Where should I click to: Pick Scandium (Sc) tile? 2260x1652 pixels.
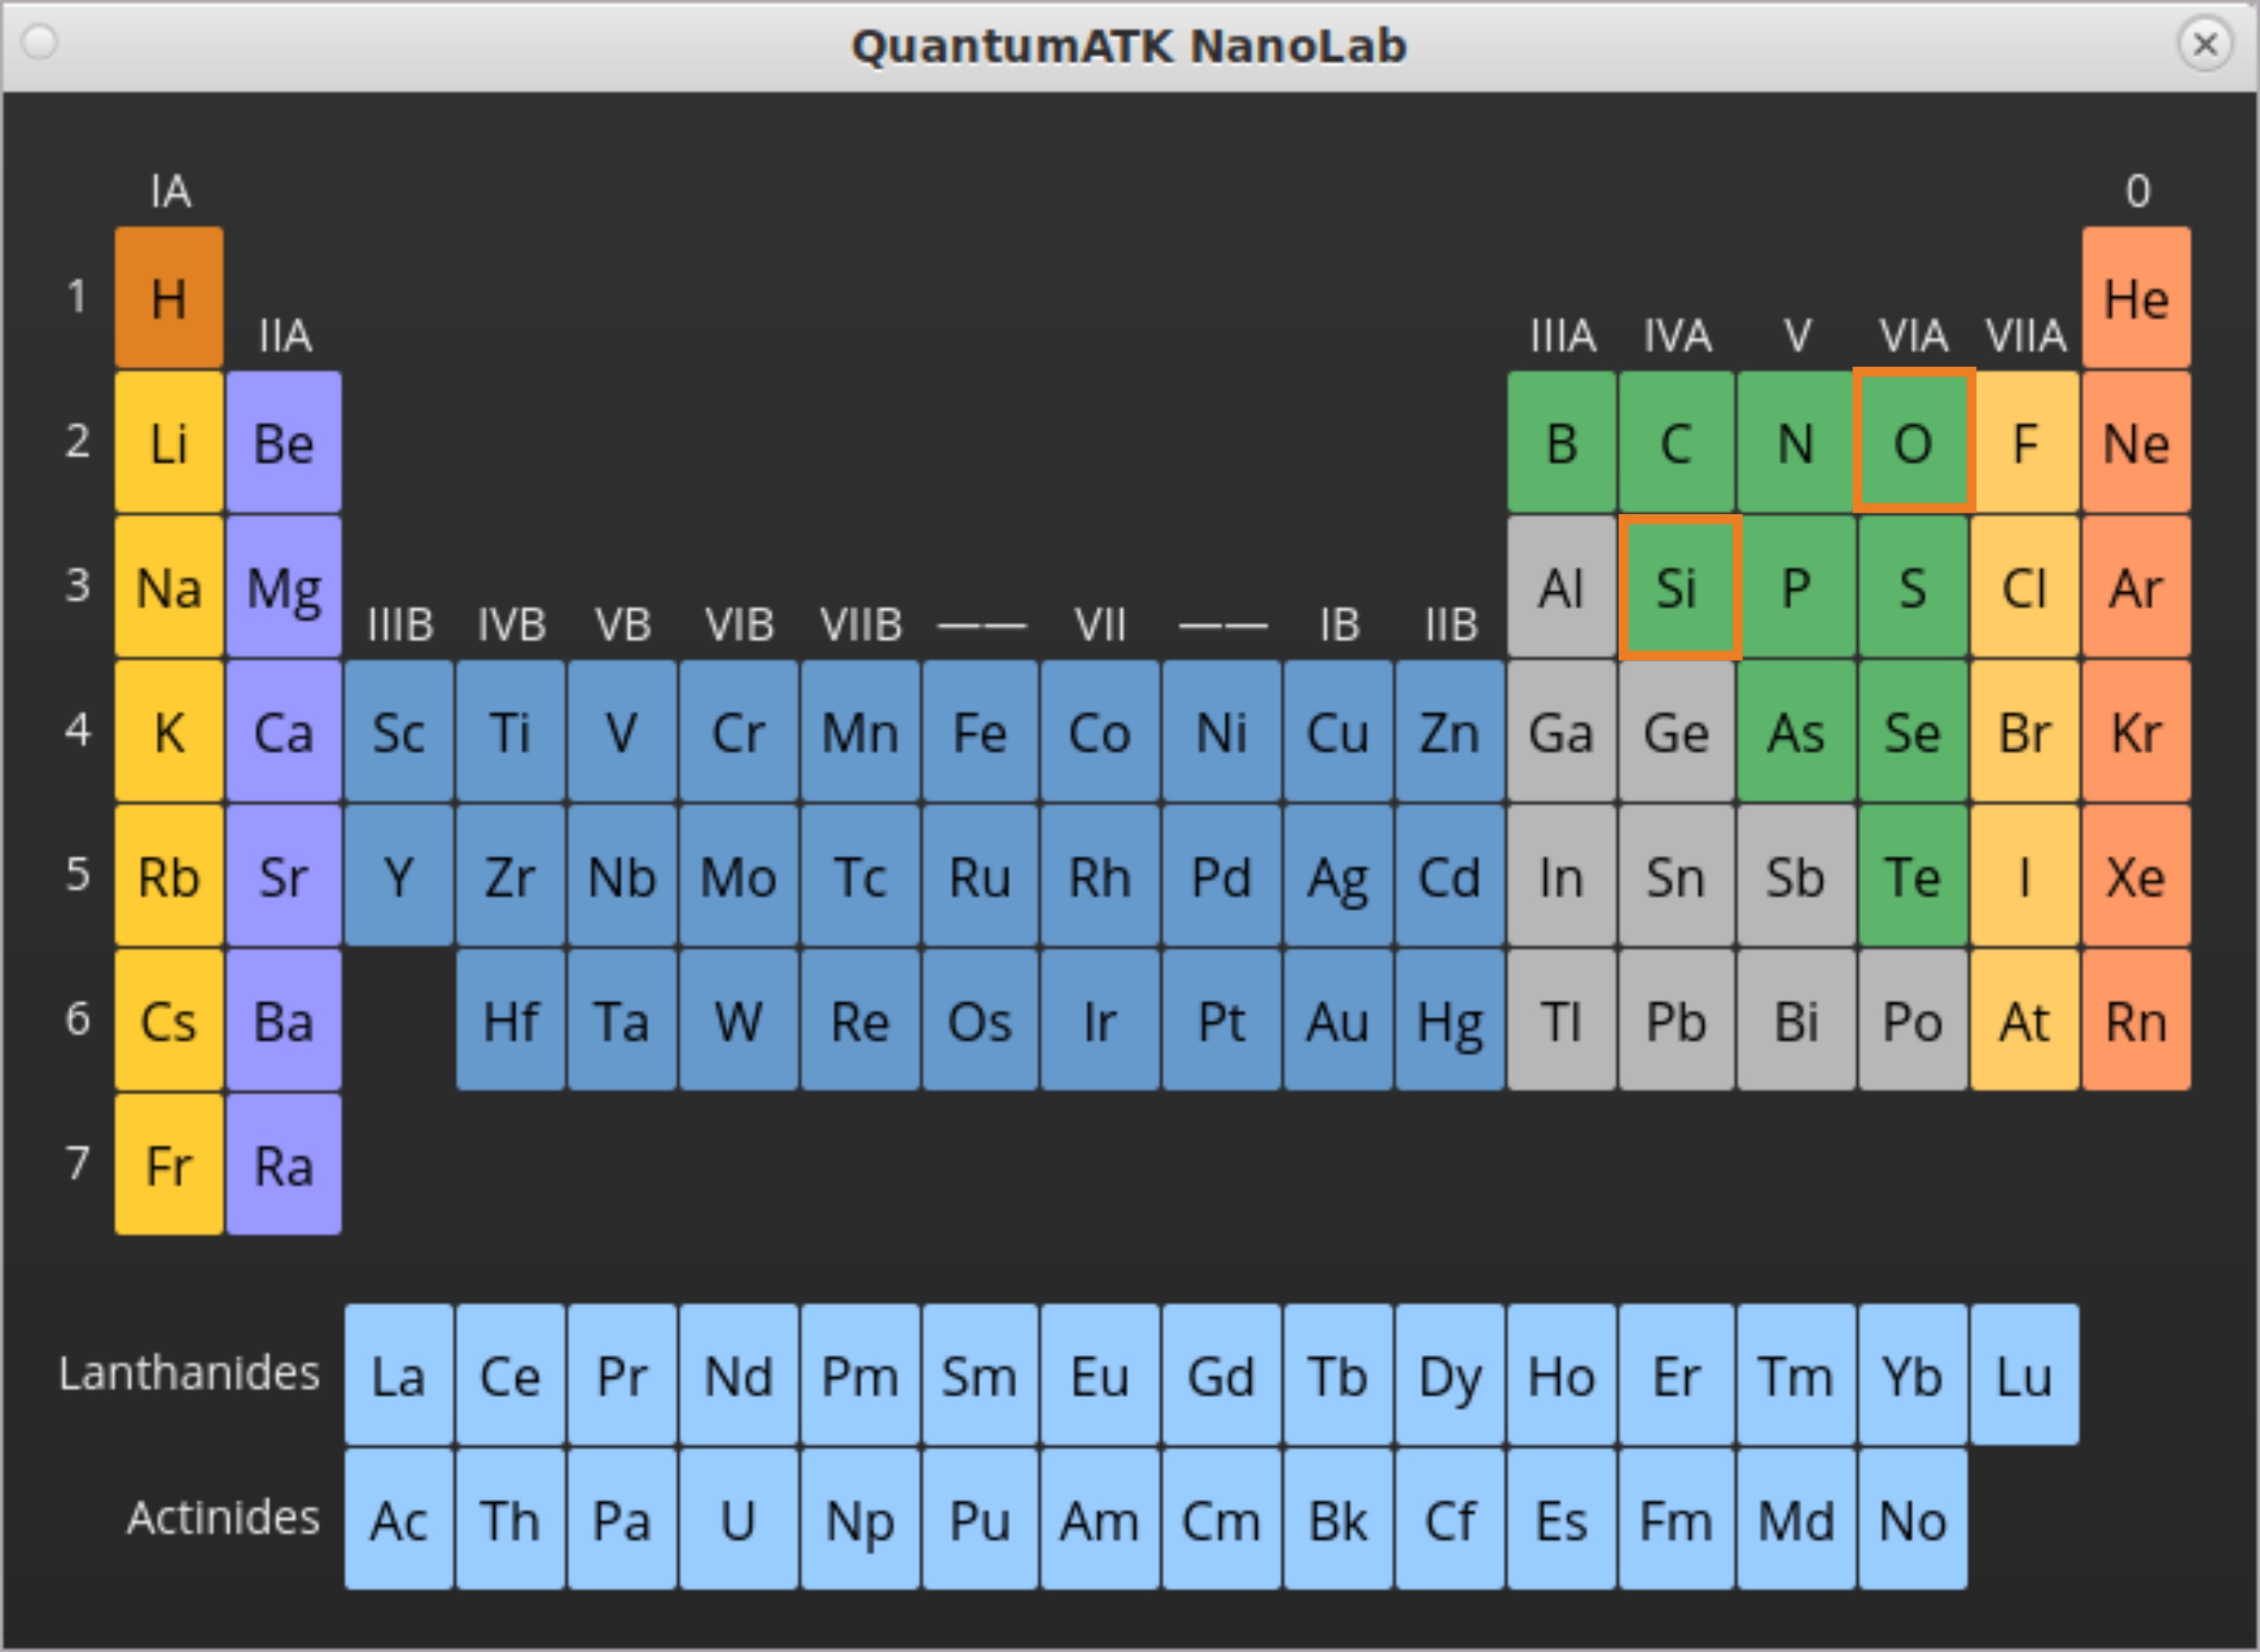(399, 731)
